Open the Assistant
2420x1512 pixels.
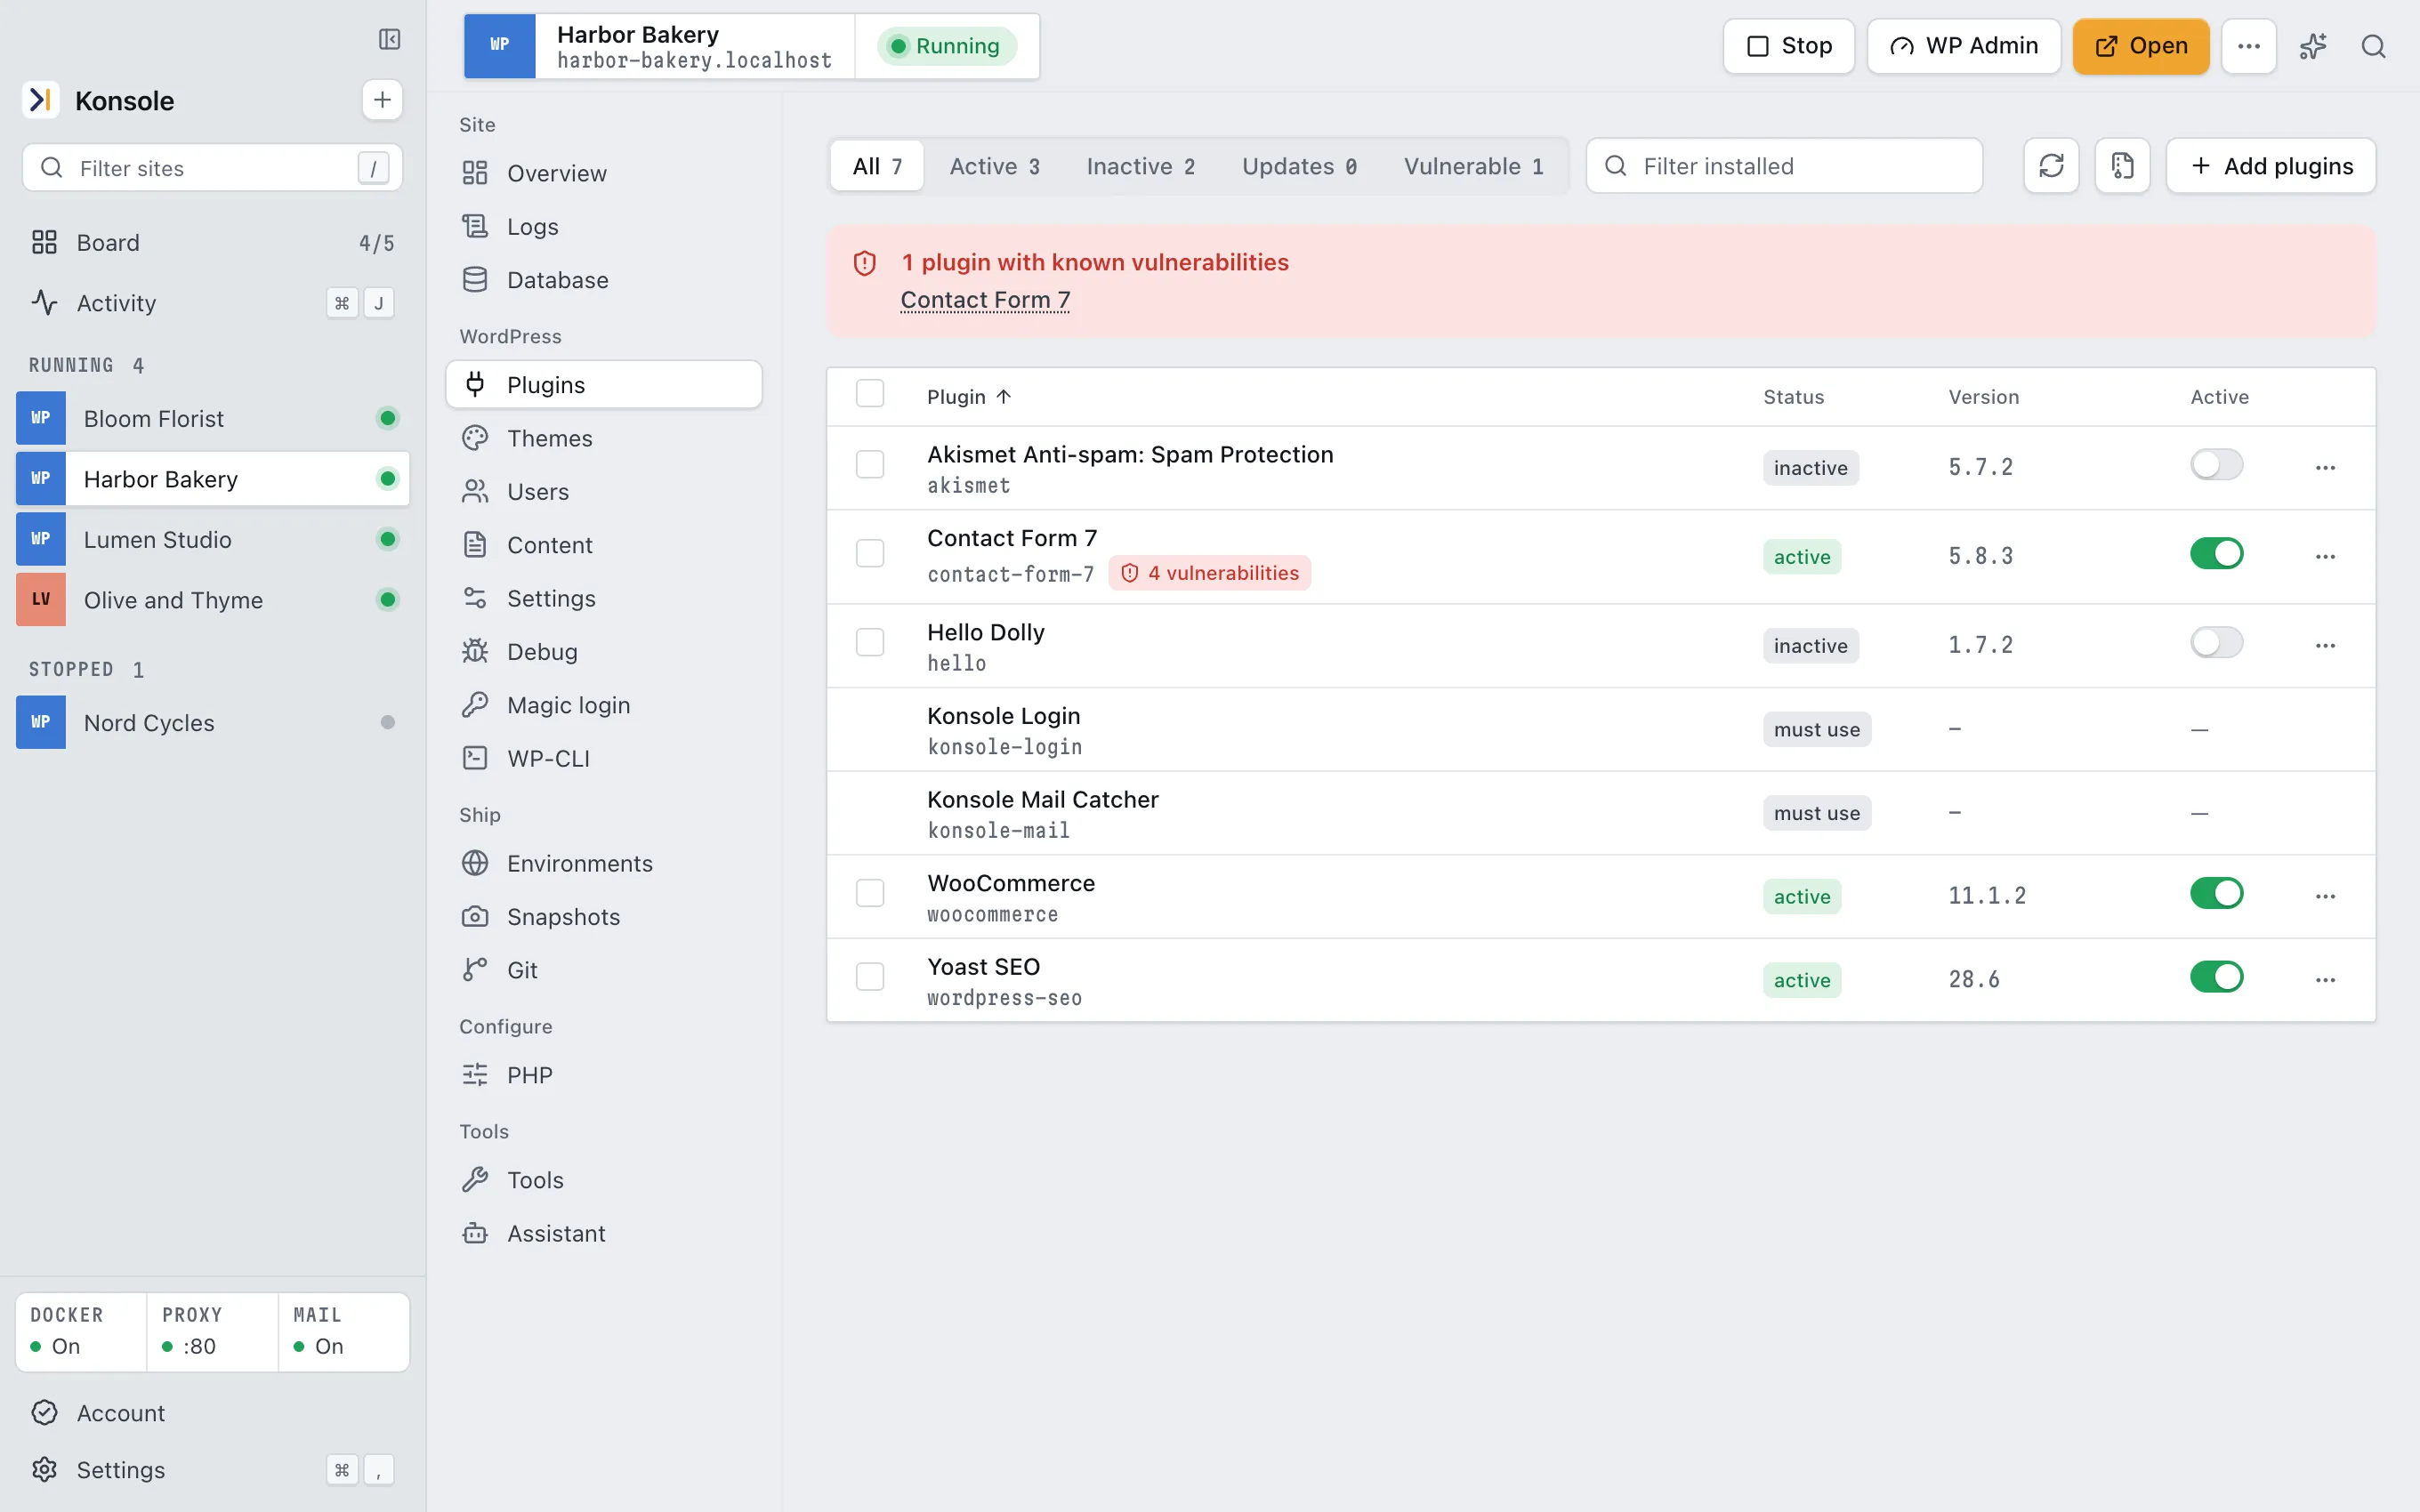(x=604, y=1233)
